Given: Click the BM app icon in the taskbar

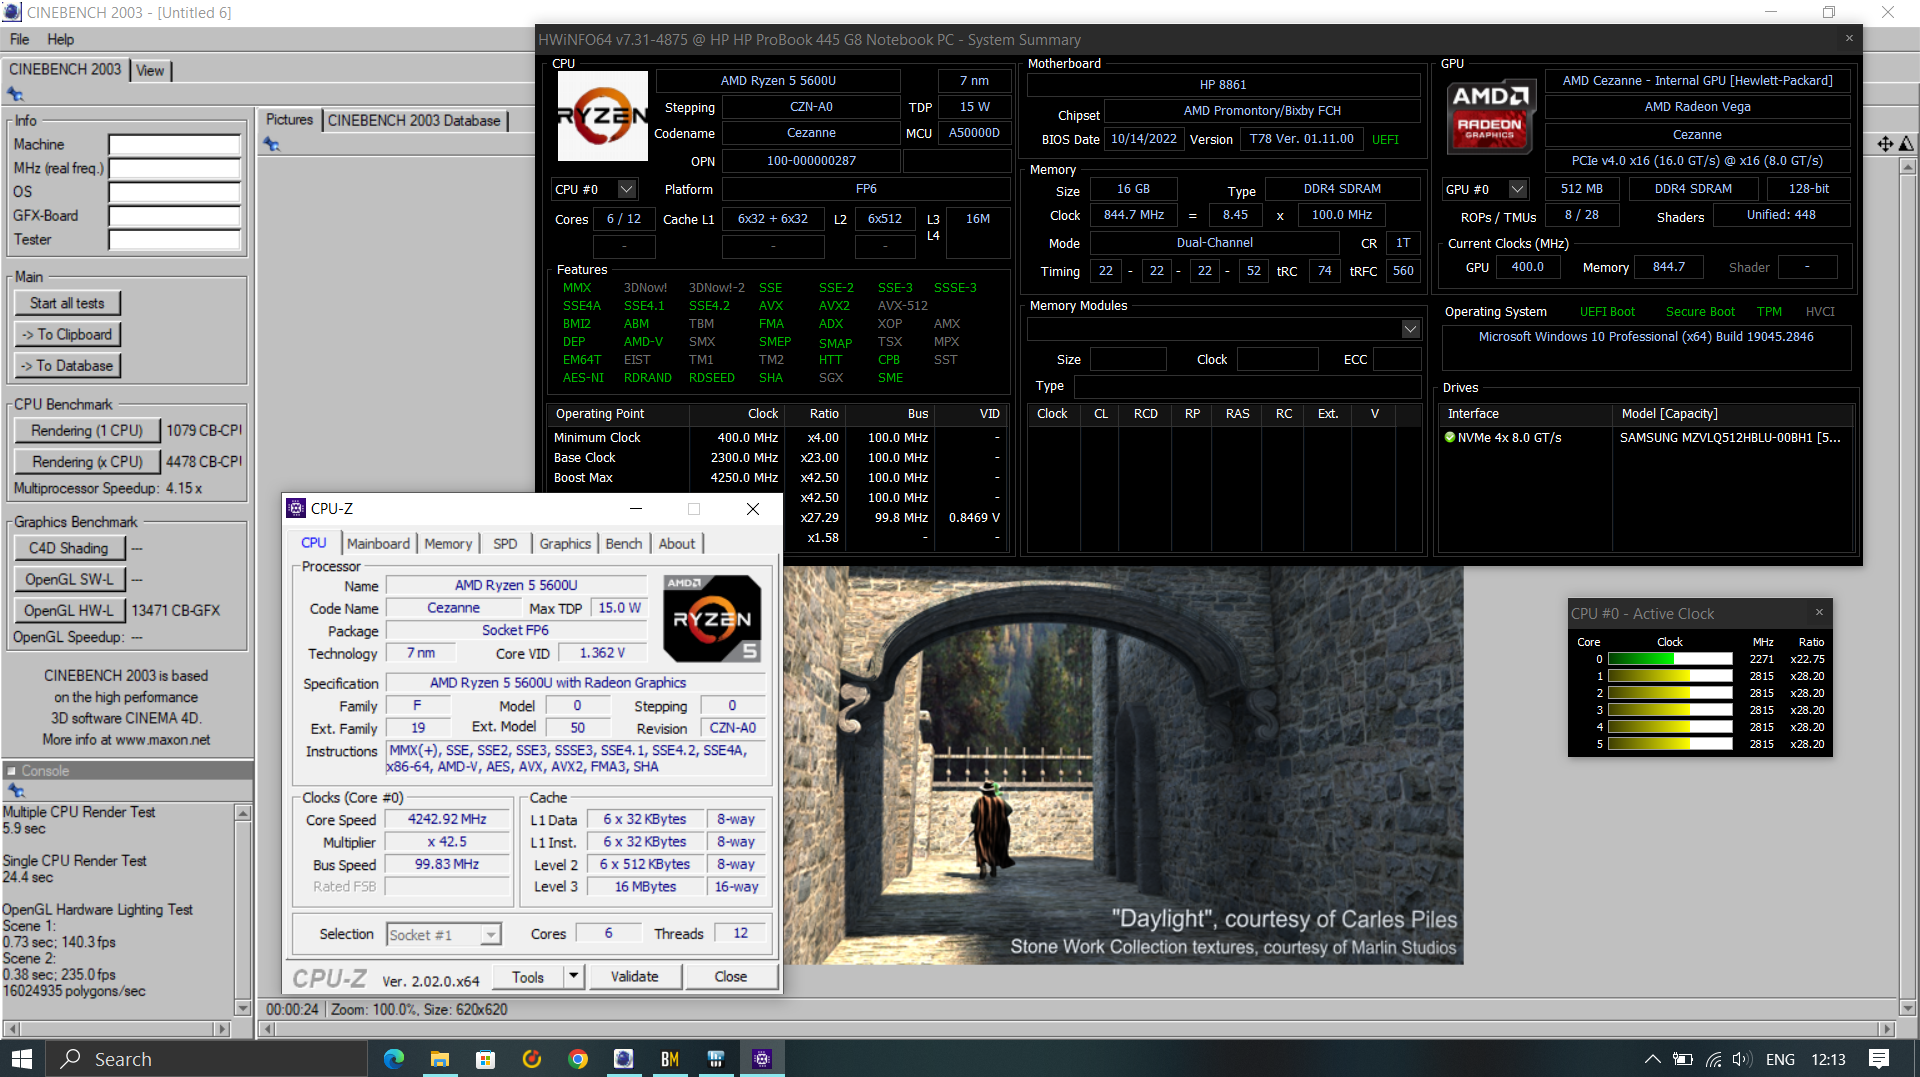Looking at the screenshot, I should pos(670,1059).
